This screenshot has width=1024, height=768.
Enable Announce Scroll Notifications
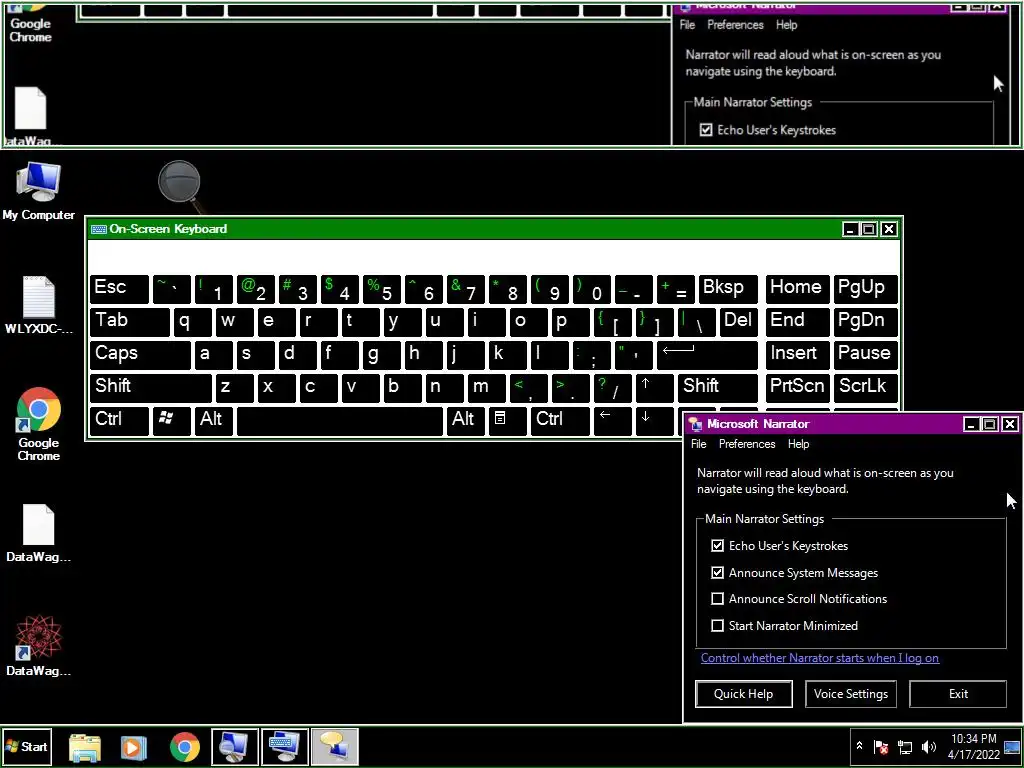pos(717,599)
